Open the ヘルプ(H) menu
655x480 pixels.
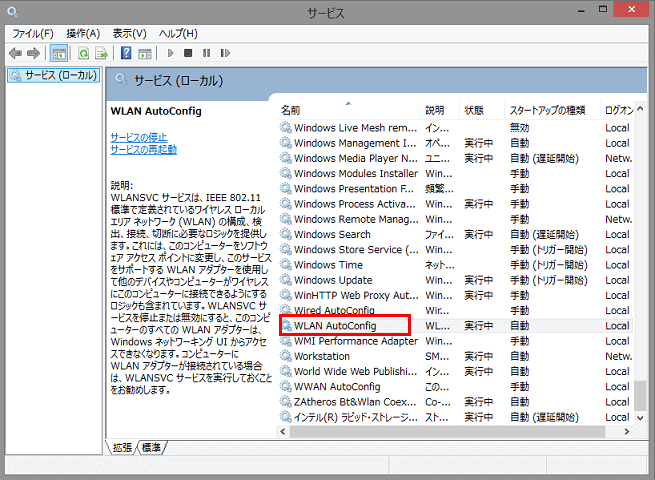(178, 33)
